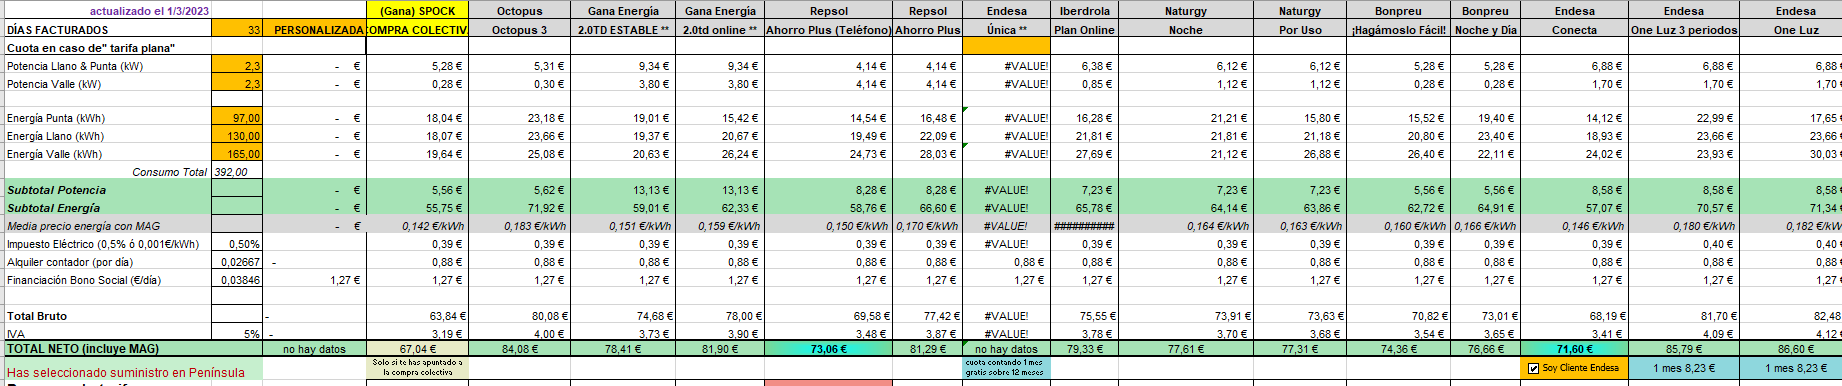Image resolution: width=1842 pixels, height=386 pixels.
Task: Click subtotal energía value 55,75 €
Action: pyautogui.click(x=418, y=208)
